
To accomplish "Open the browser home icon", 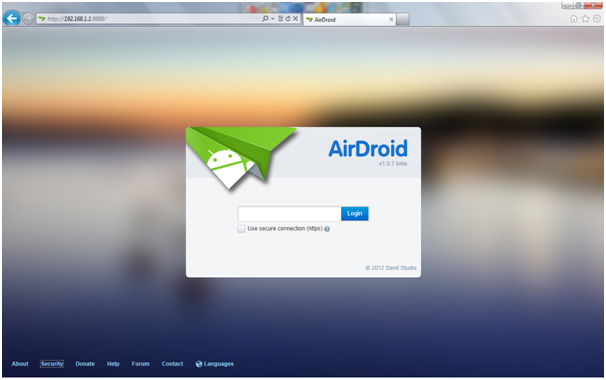I will coord(574,19).
